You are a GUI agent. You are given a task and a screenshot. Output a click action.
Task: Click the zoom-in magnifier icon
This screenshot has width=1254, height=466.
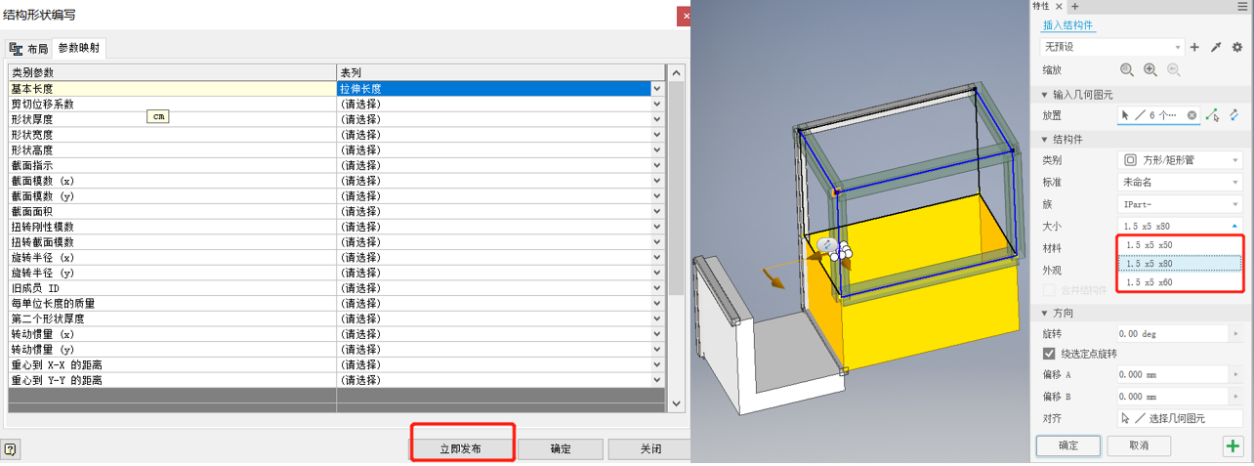click(1151, 70)
